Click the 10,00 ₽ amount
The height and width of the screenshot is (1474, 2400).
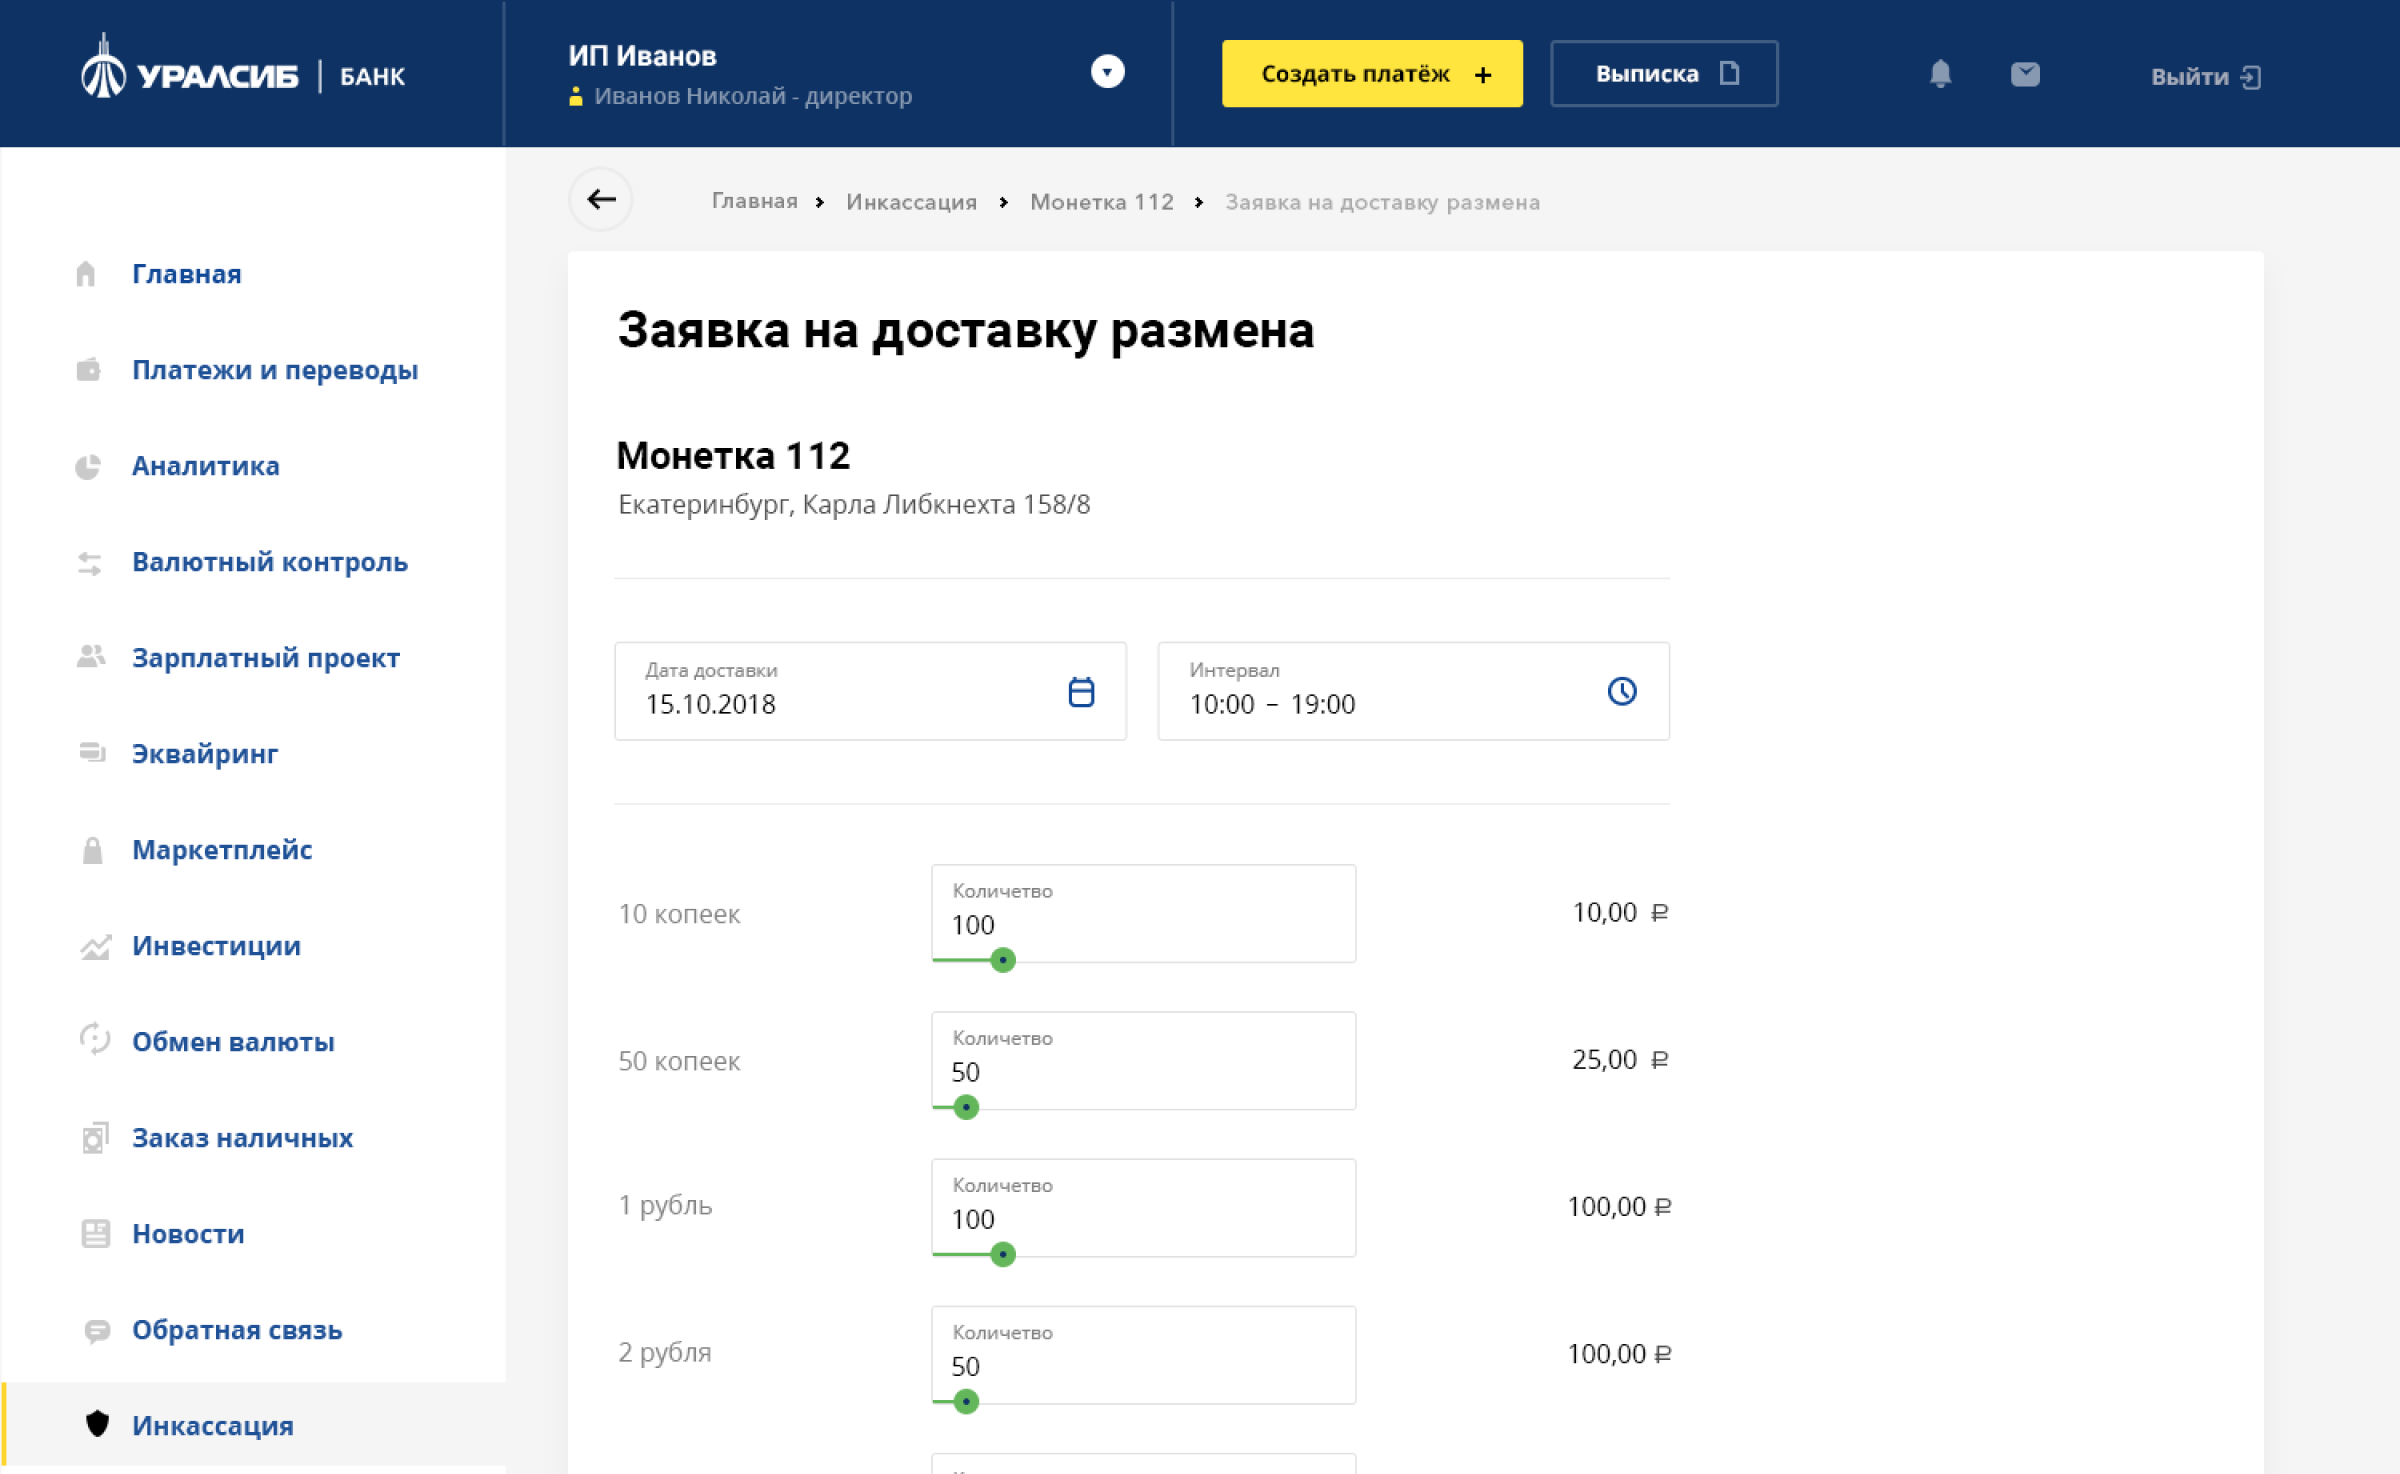tap(1620, 913)
